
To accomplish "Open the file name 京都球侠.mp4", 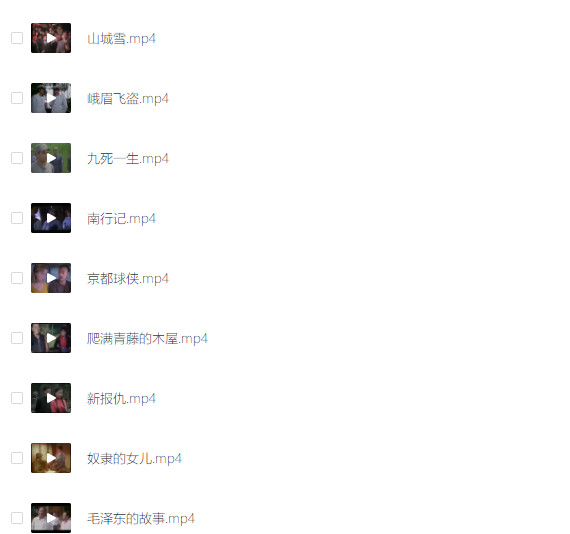I will pos(128,279).
